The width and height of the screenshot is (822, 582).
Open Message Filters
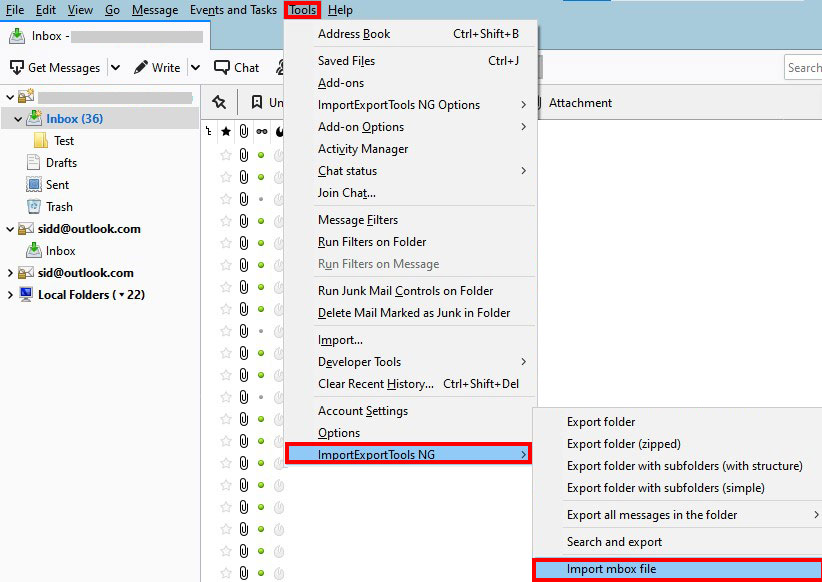tap(410, 220)
